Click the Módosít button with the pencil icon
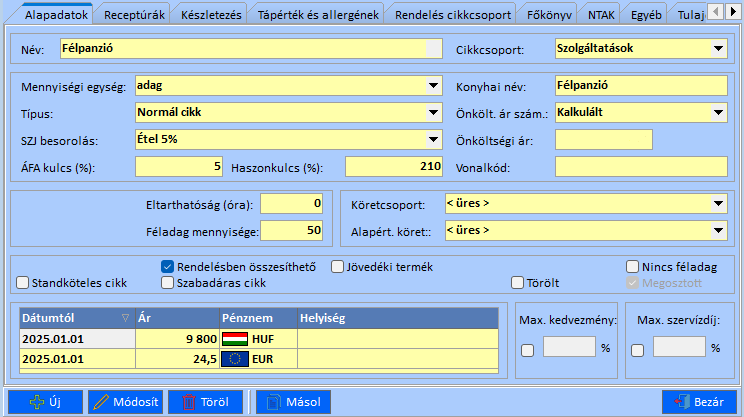744x417 pixels. coord(126,402)
